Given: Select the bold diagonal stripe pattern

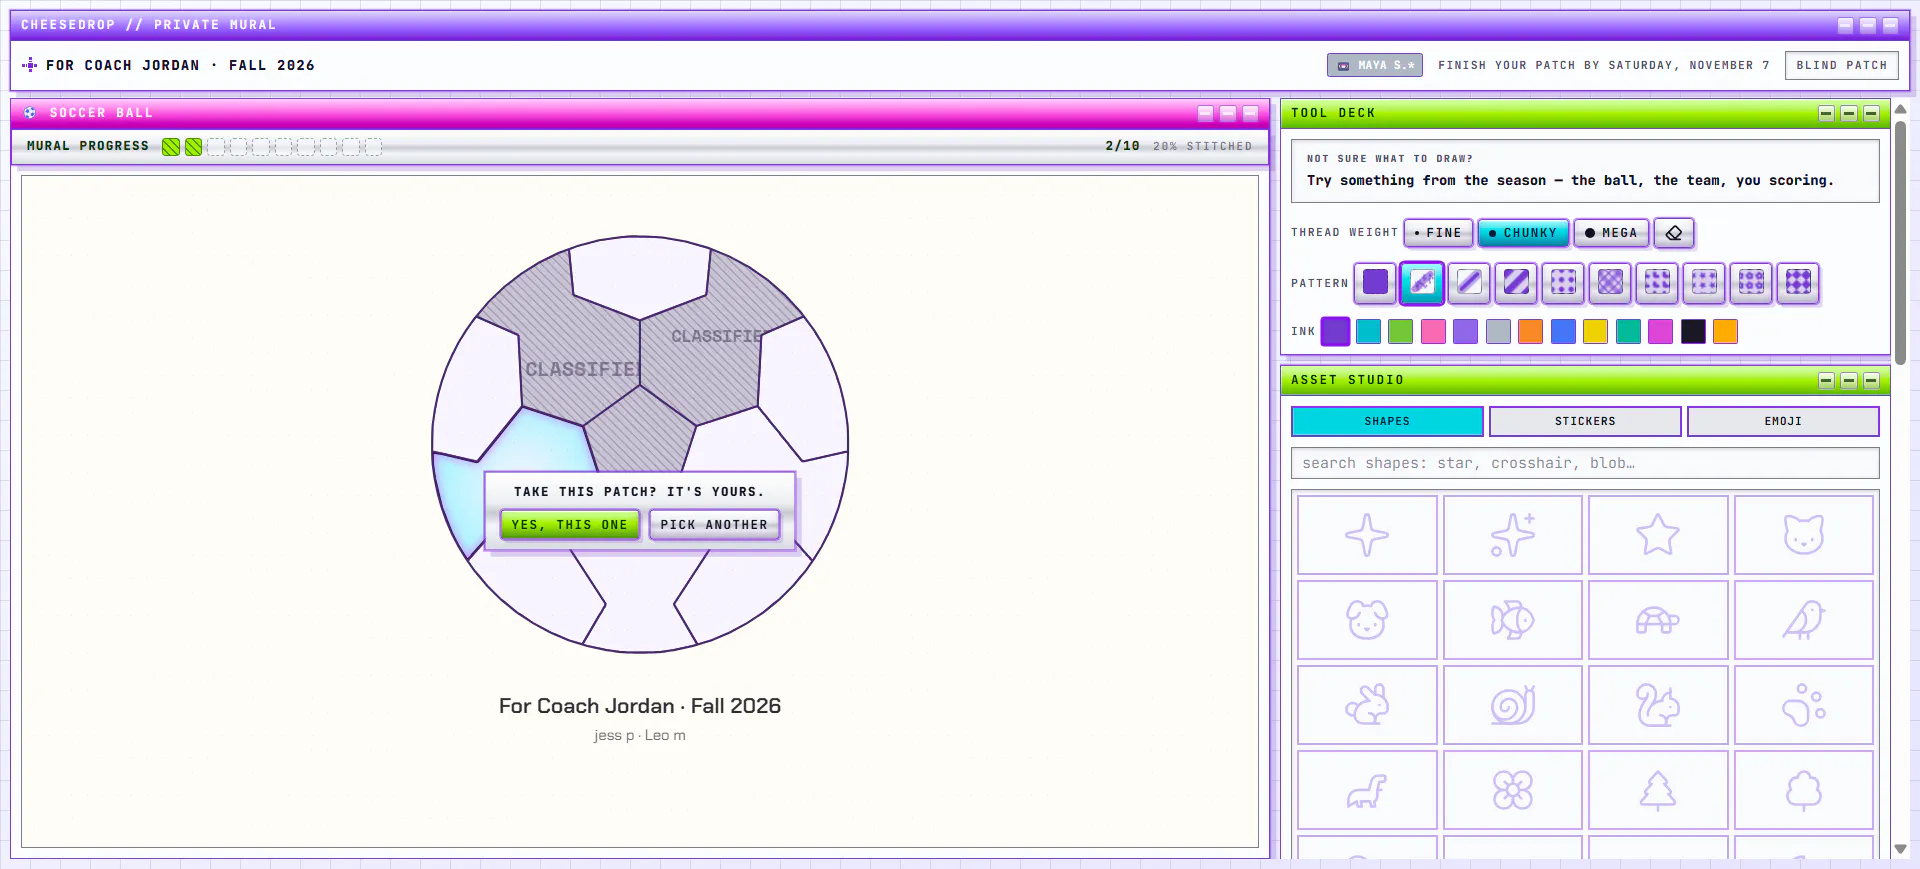Looking at the screenshot, I should (x=1516, y=283).
